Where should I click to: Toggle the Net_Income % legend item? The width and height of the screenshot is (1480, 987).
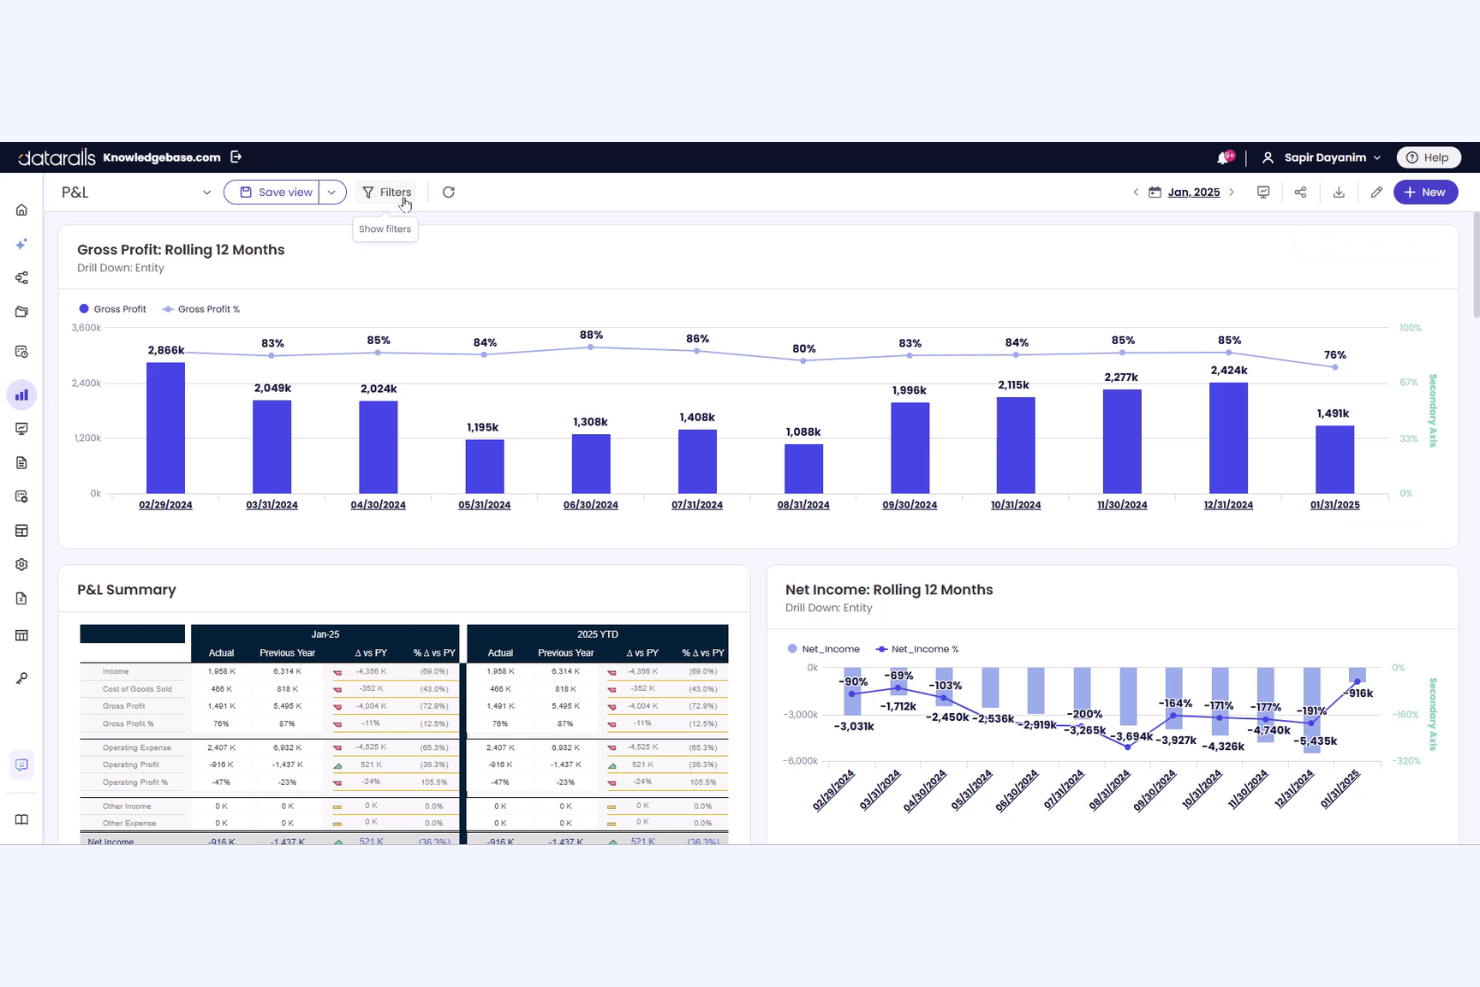coord(916,648)
